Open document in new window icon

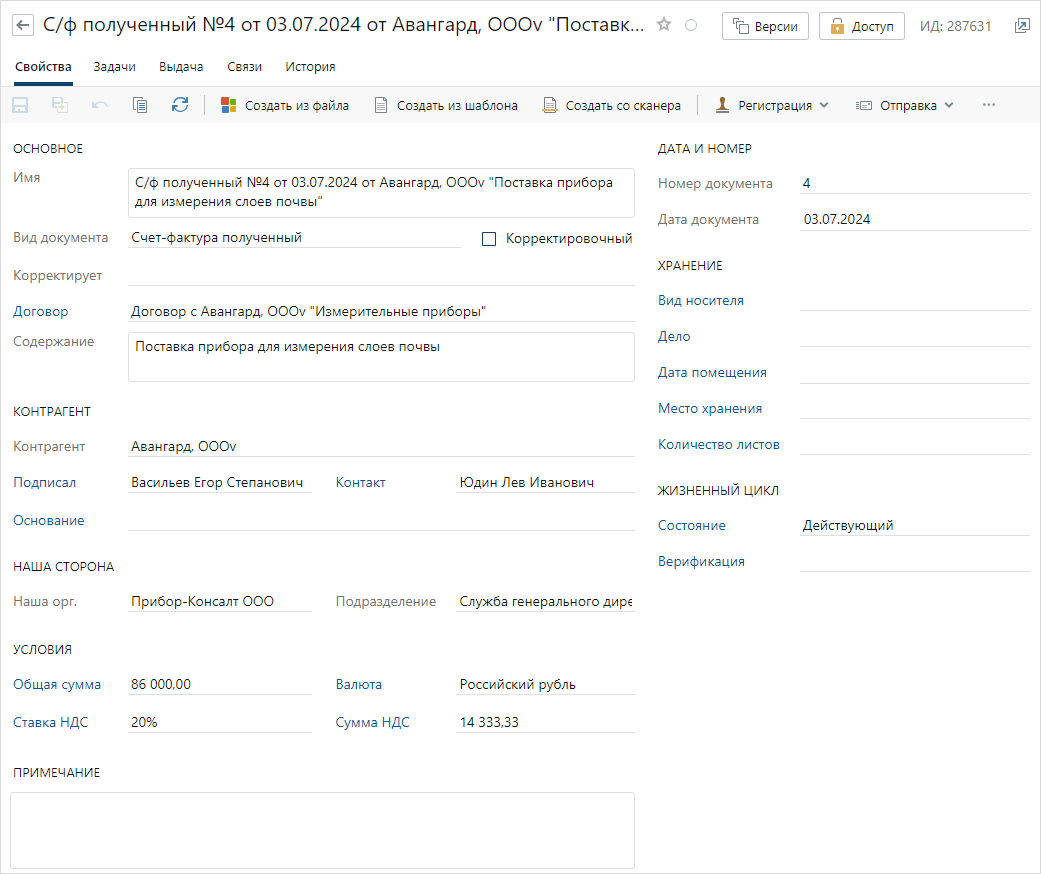1021,26
